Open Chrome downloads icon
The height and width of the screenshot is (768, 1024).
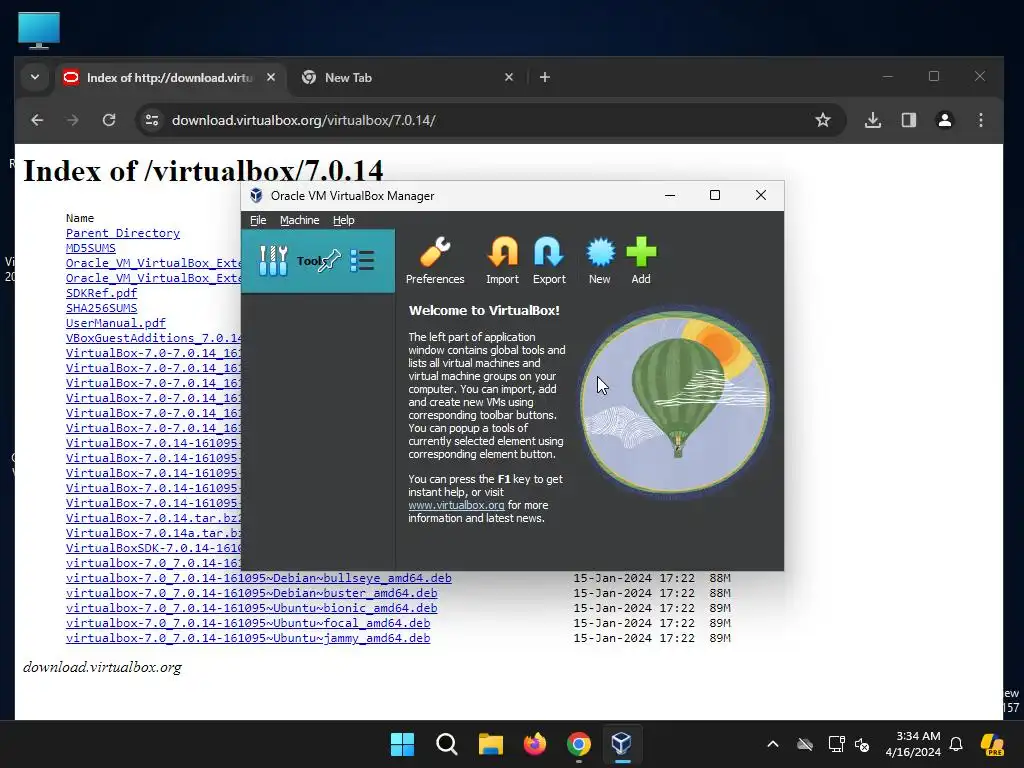[x=873, y=120]
